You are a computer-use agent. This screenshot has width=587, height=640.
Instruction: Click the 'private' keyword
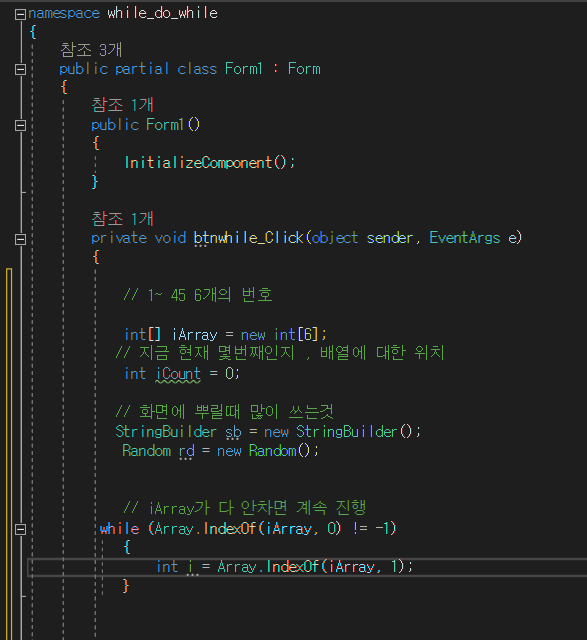[x=119, y=238]
